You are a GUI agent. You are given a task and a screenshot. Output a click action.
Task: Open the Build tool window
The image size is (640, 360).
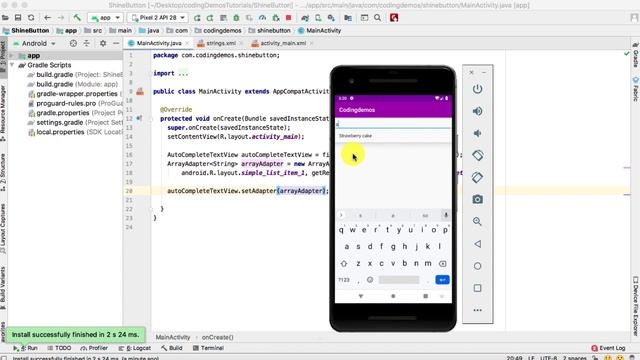tap(172, 348)
